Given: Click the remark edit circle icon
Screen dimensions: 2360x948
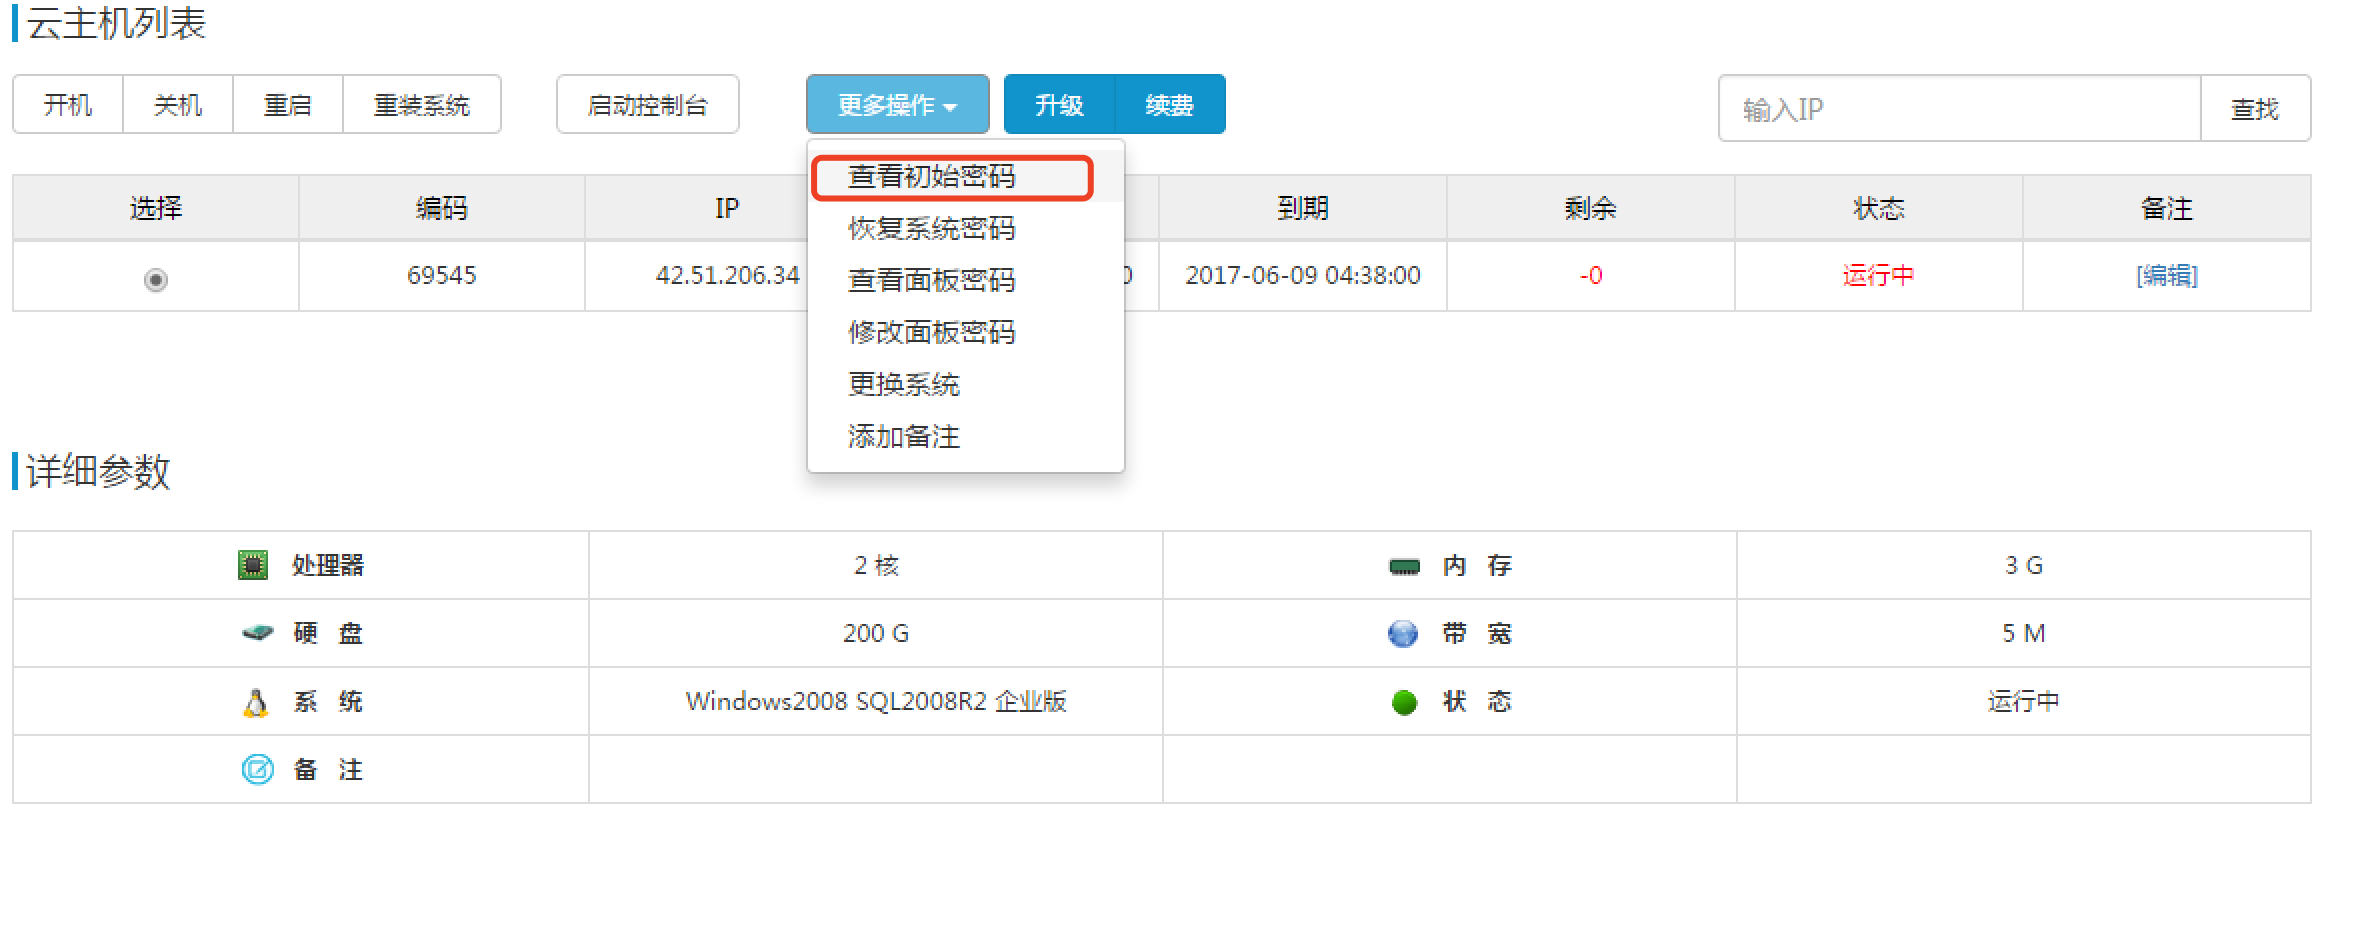Looking at the screenshot, I should point(258,769).
